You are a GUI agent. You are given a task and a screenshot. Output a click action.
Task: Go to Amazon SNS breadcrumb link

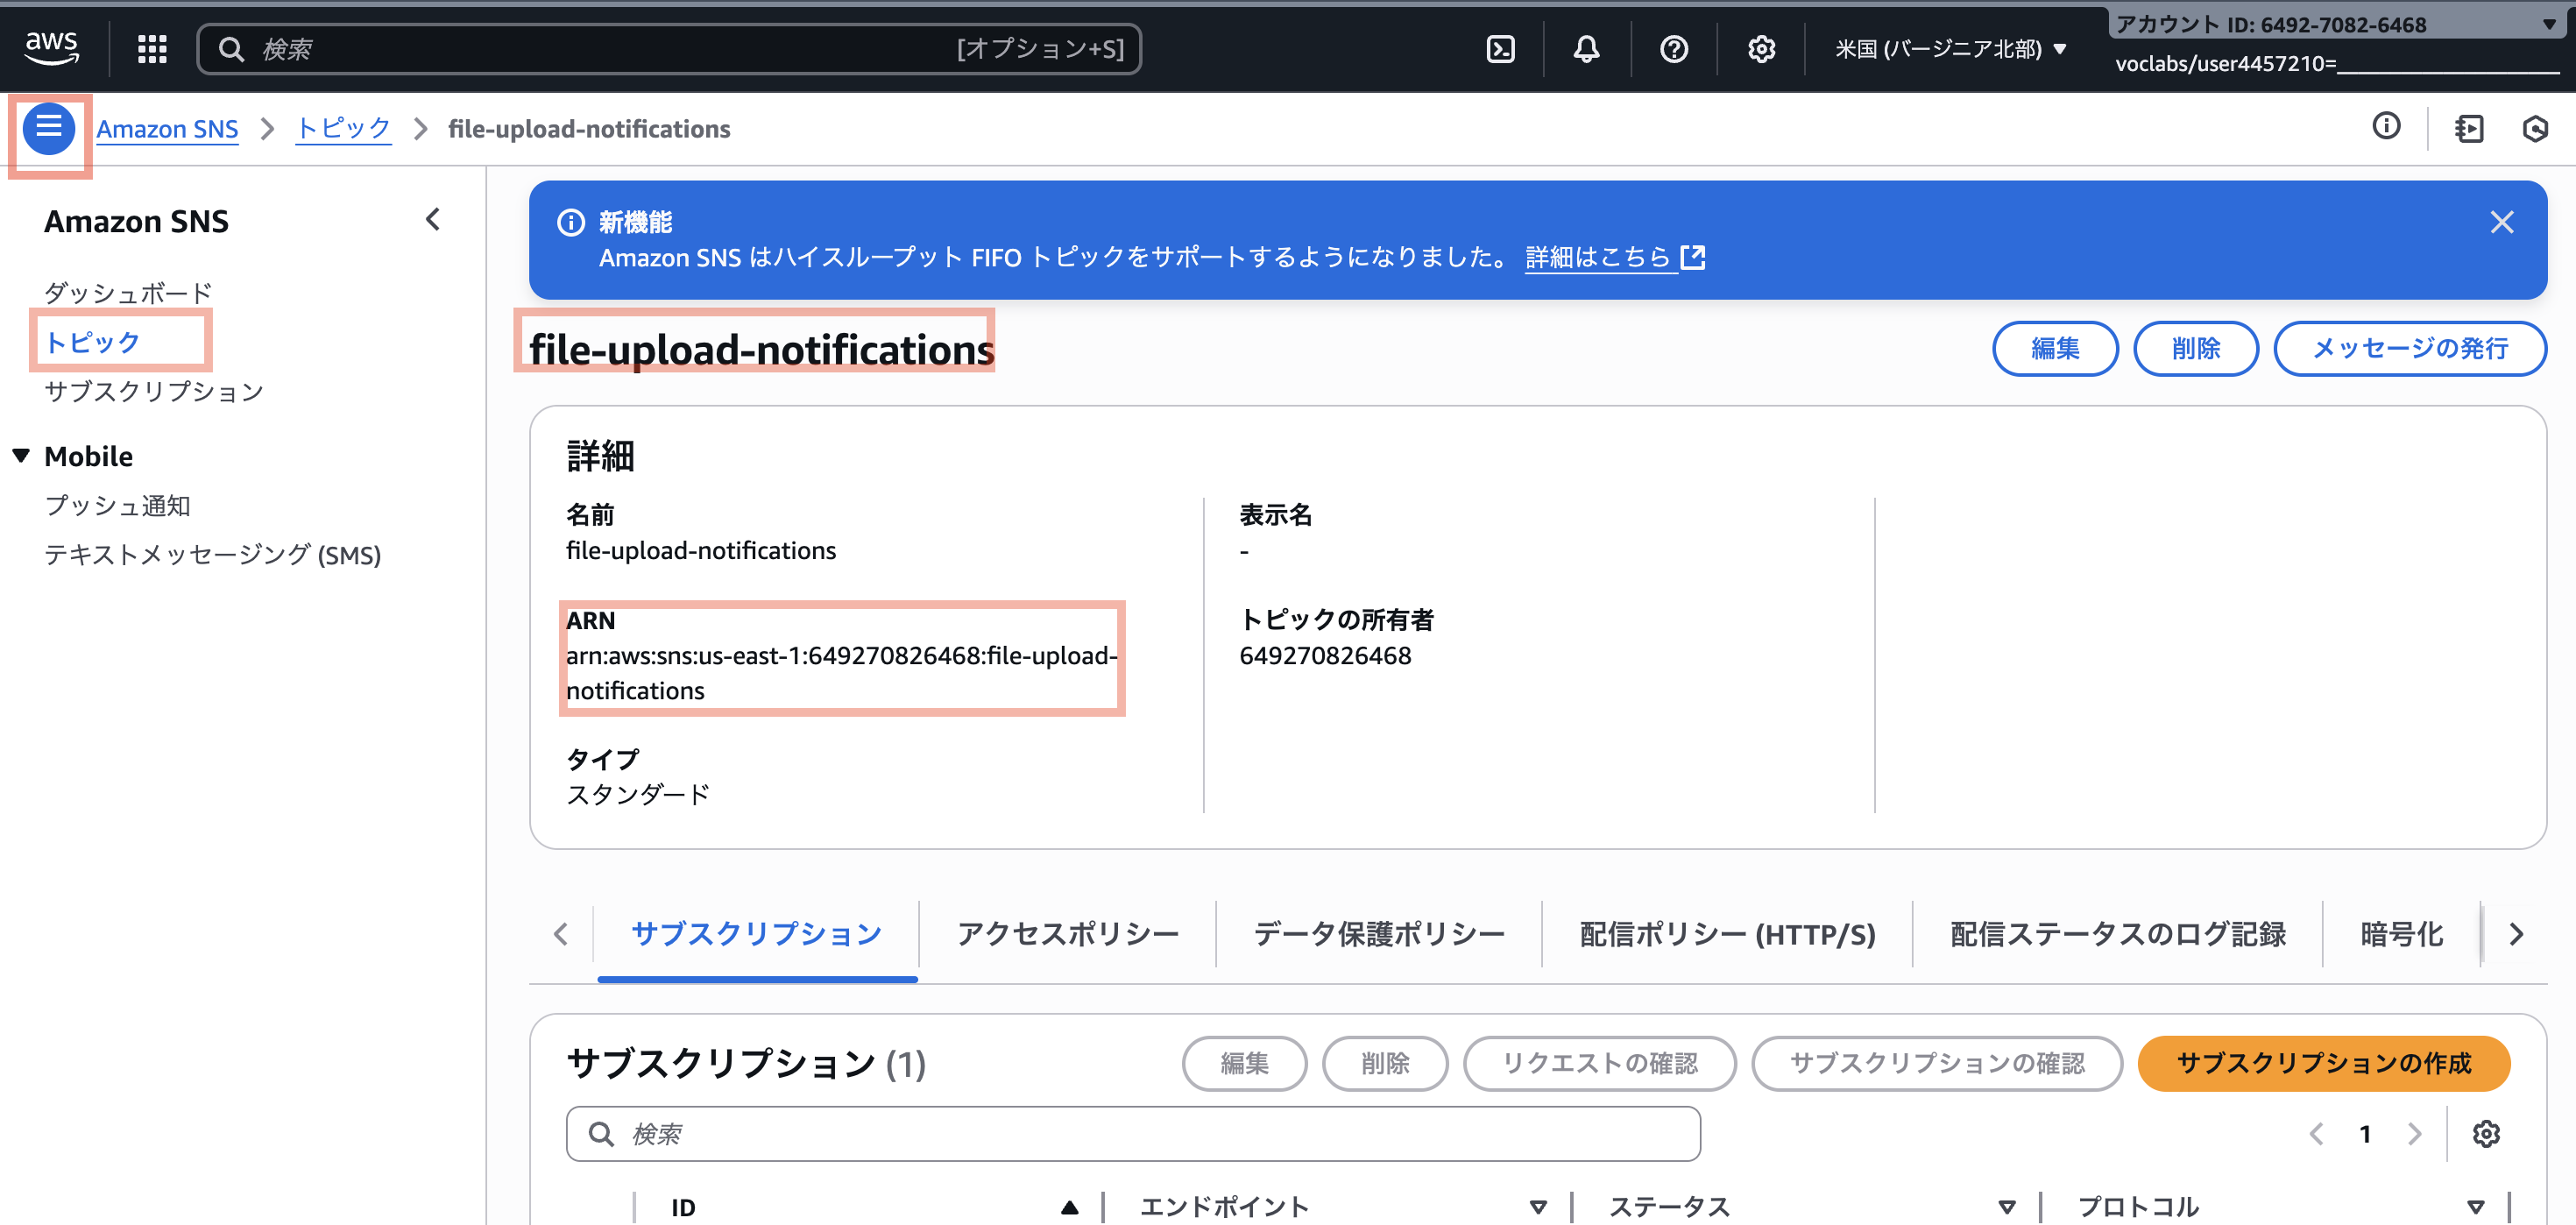click(x=167, y=129)
